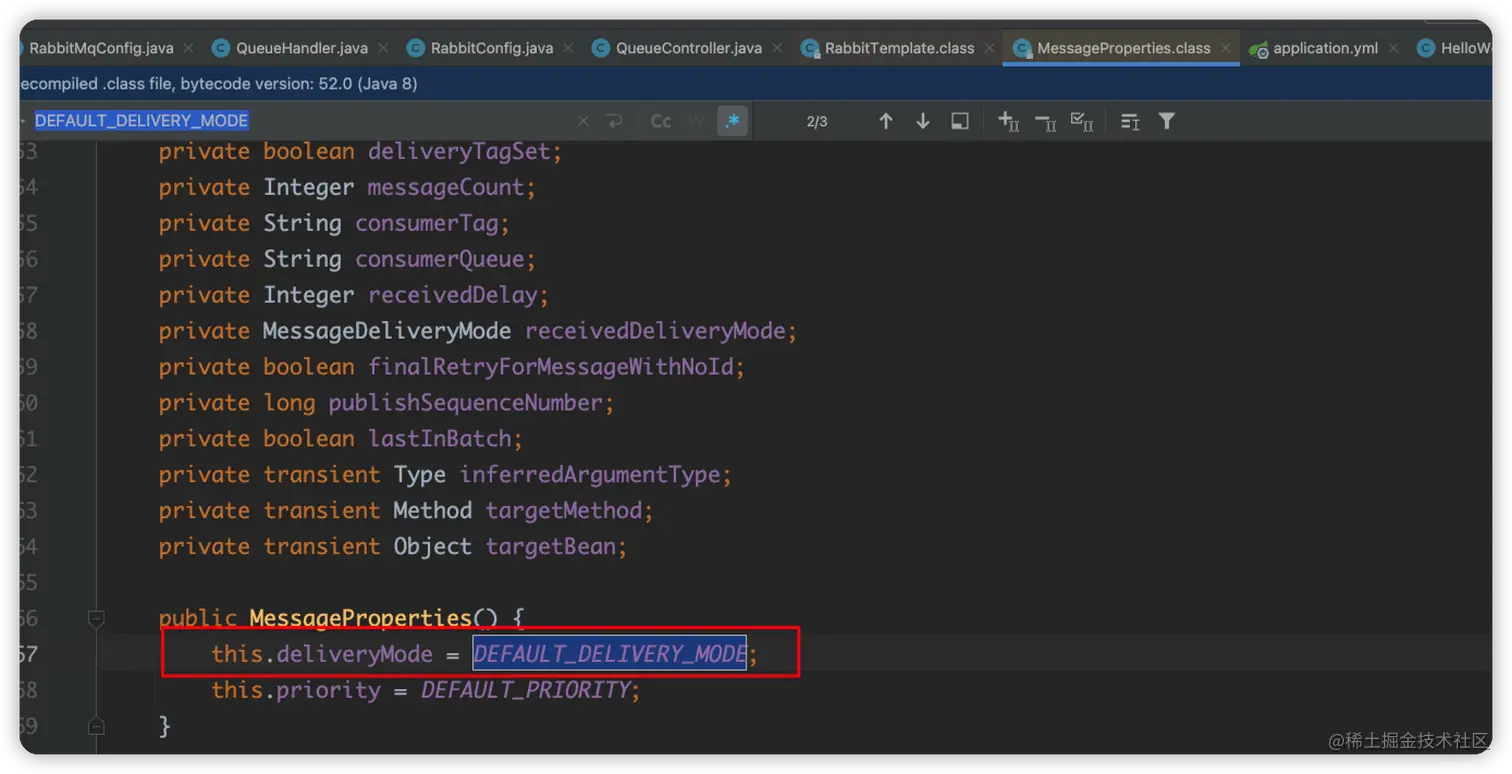Expand the search history dropdown arrow
This screenshot has height=774, width=1512.
[x=23, y=121]
